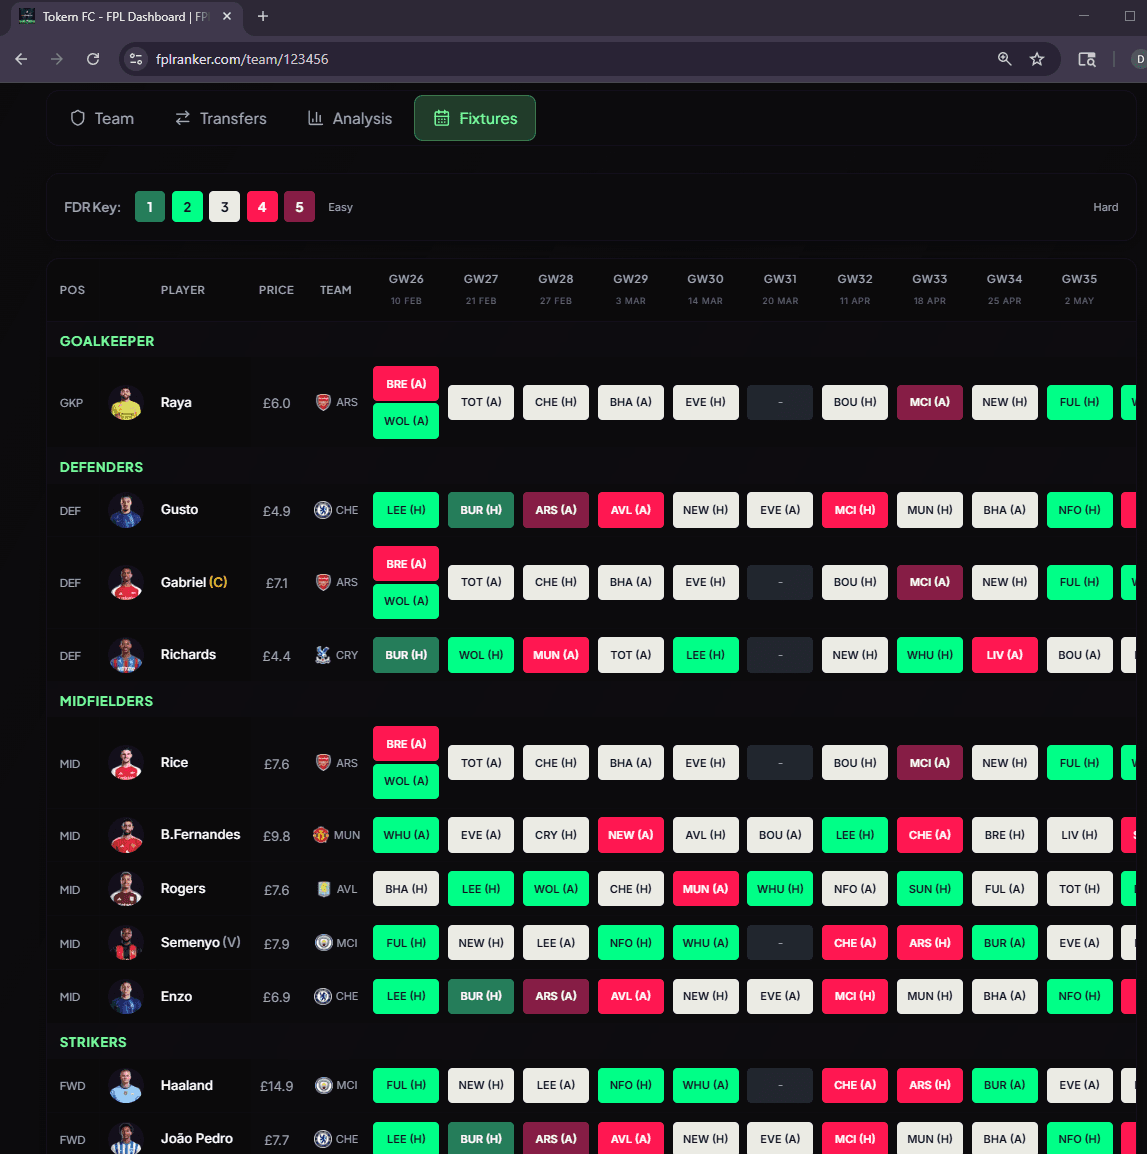Click the Crystal Palace crest next to Richards
This screenshot has width=1147, height=1154.
321,655
